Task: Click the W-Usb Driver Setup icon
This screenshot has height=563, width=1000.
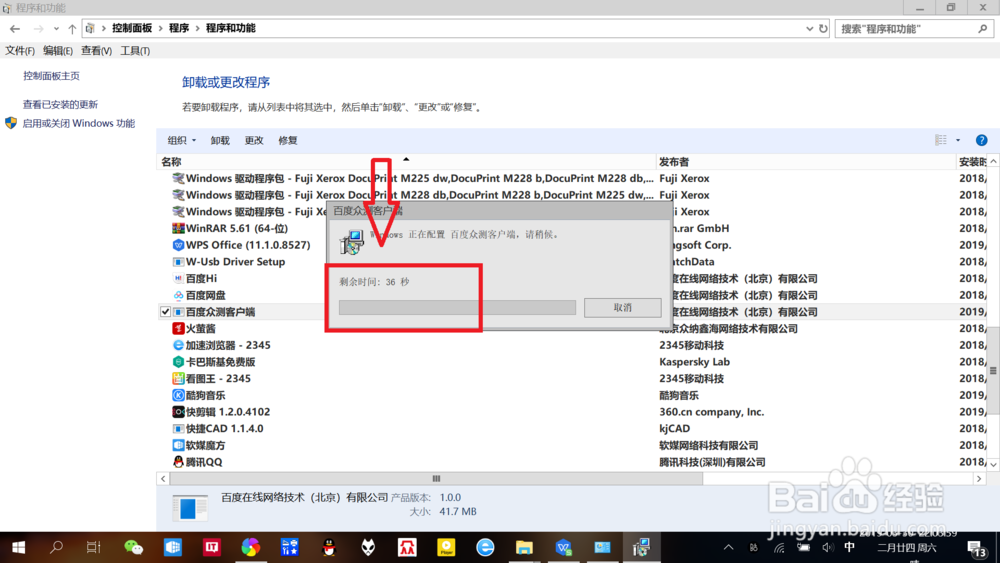Action: 178,261
